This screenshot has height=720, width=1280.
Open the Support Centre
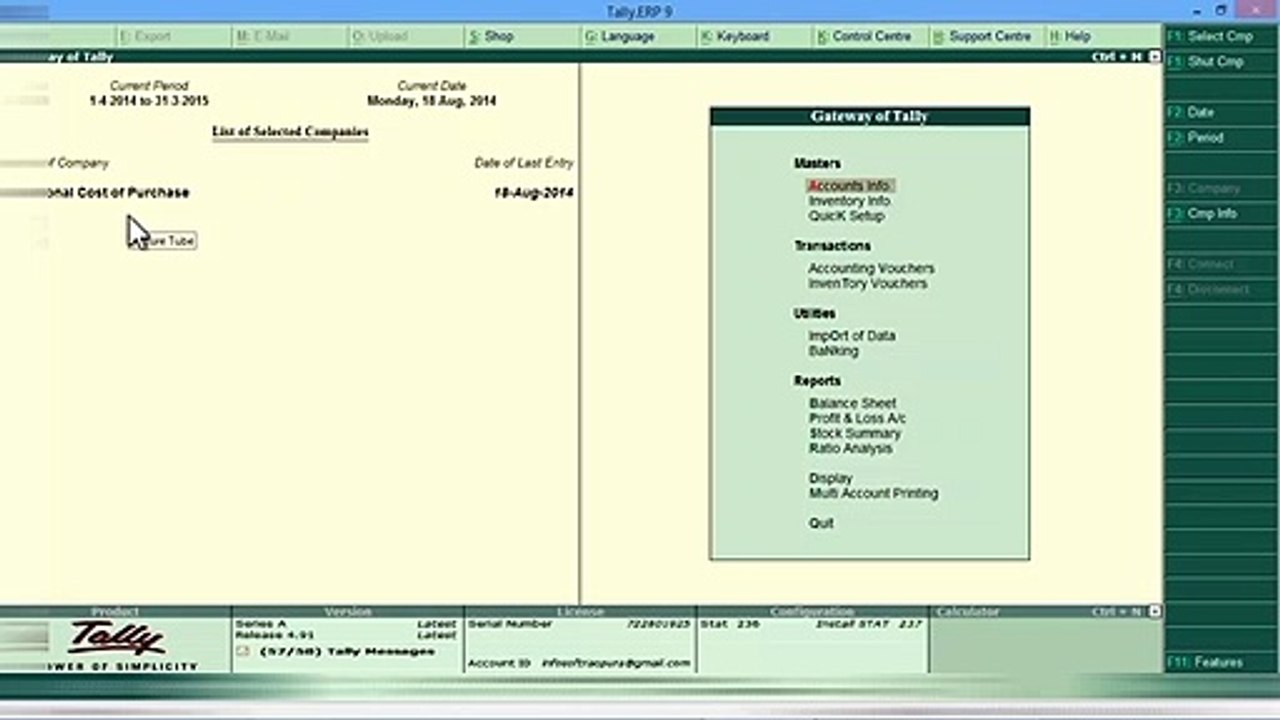point(986,36)
